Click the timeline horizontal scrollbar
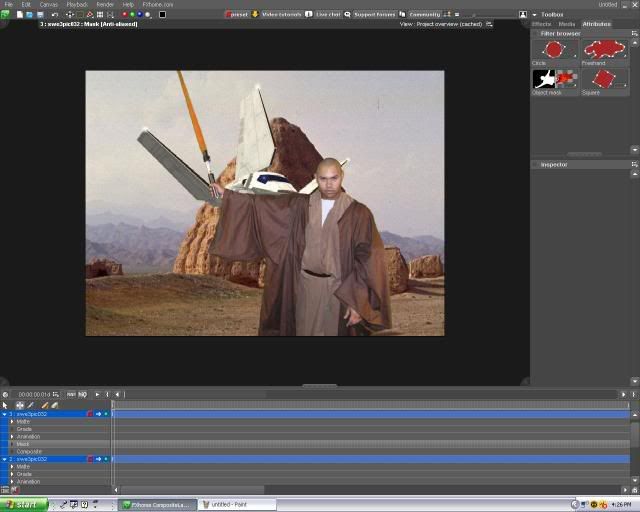Image resolution: width=640 pixels, height=512 pixels. (193, 490)
